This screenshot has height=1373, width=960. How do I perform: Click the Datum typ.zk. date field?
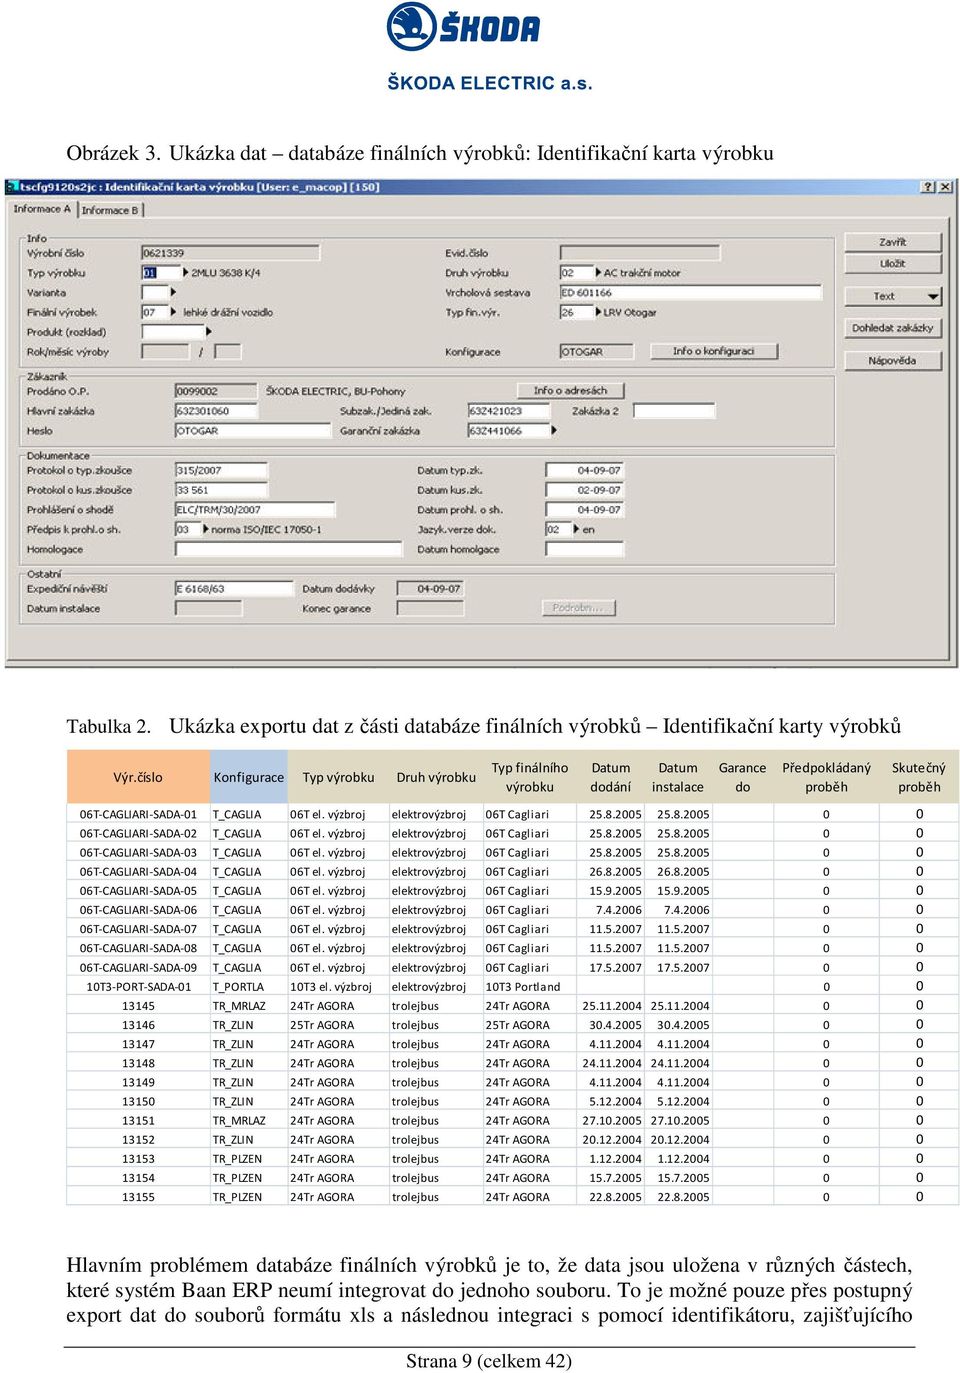tap(585, 470)
